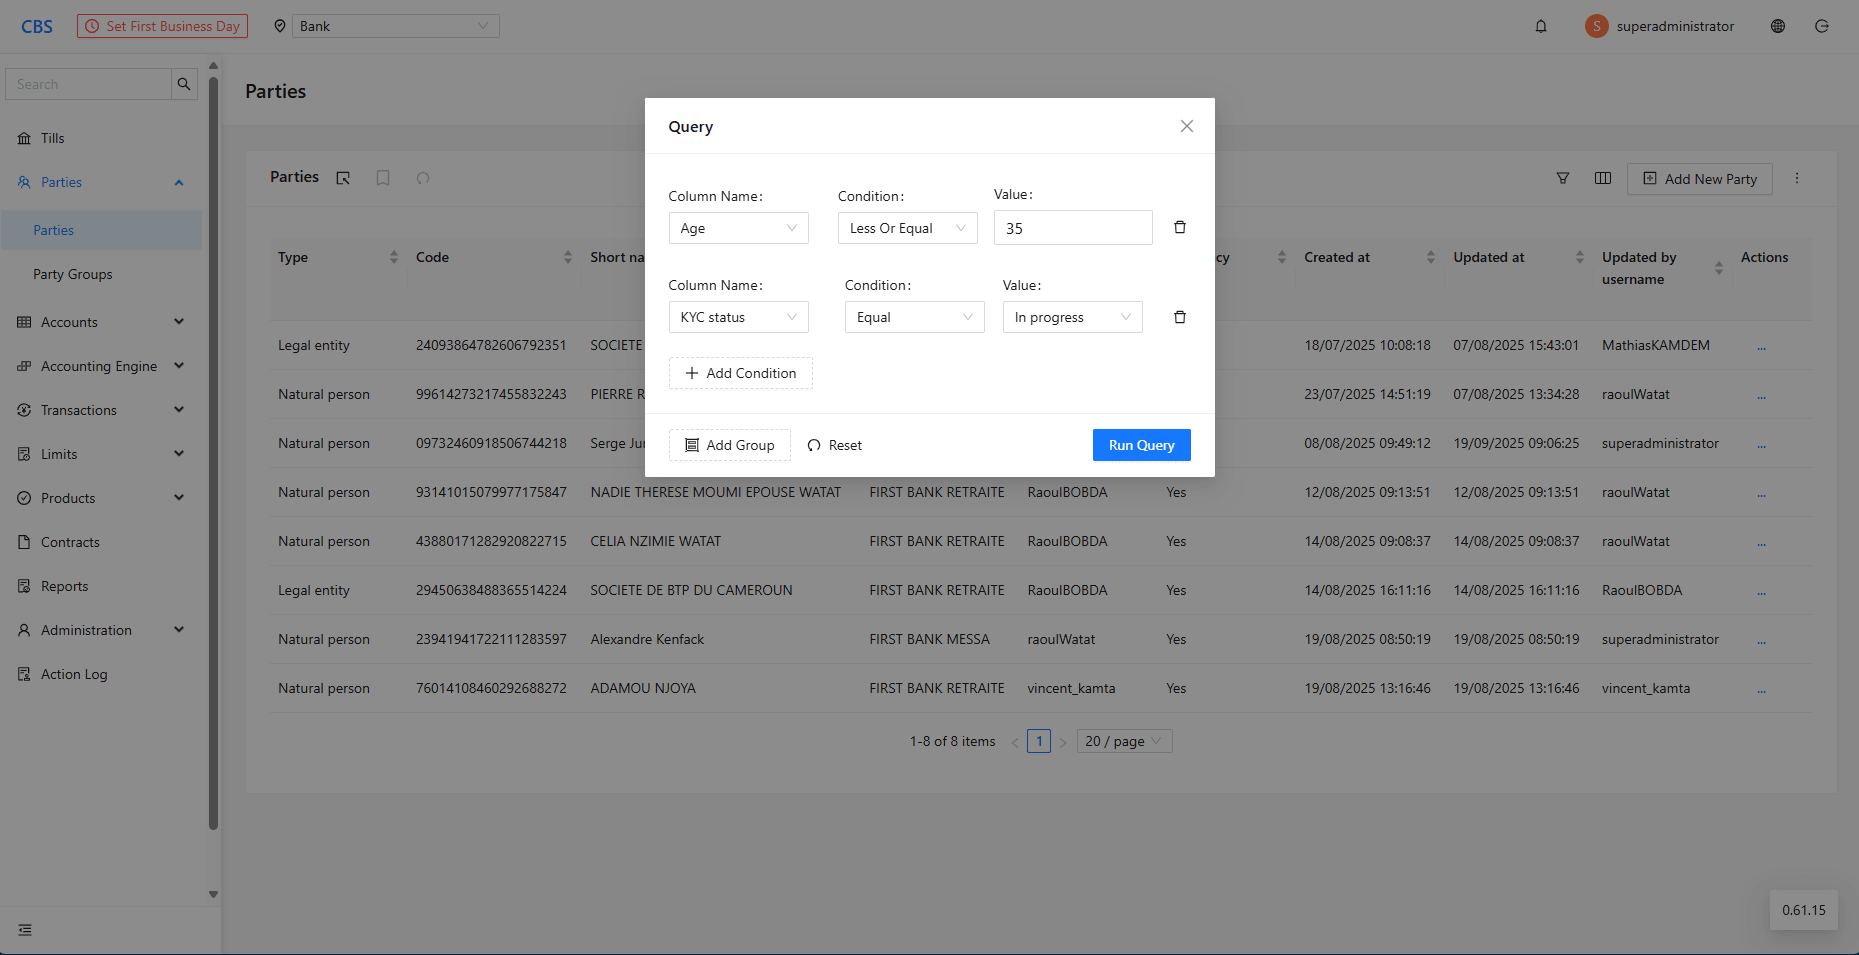The image size is (1859, 955).
Task: Collapse the sidebar menu icon
Action: click(25, 930)
